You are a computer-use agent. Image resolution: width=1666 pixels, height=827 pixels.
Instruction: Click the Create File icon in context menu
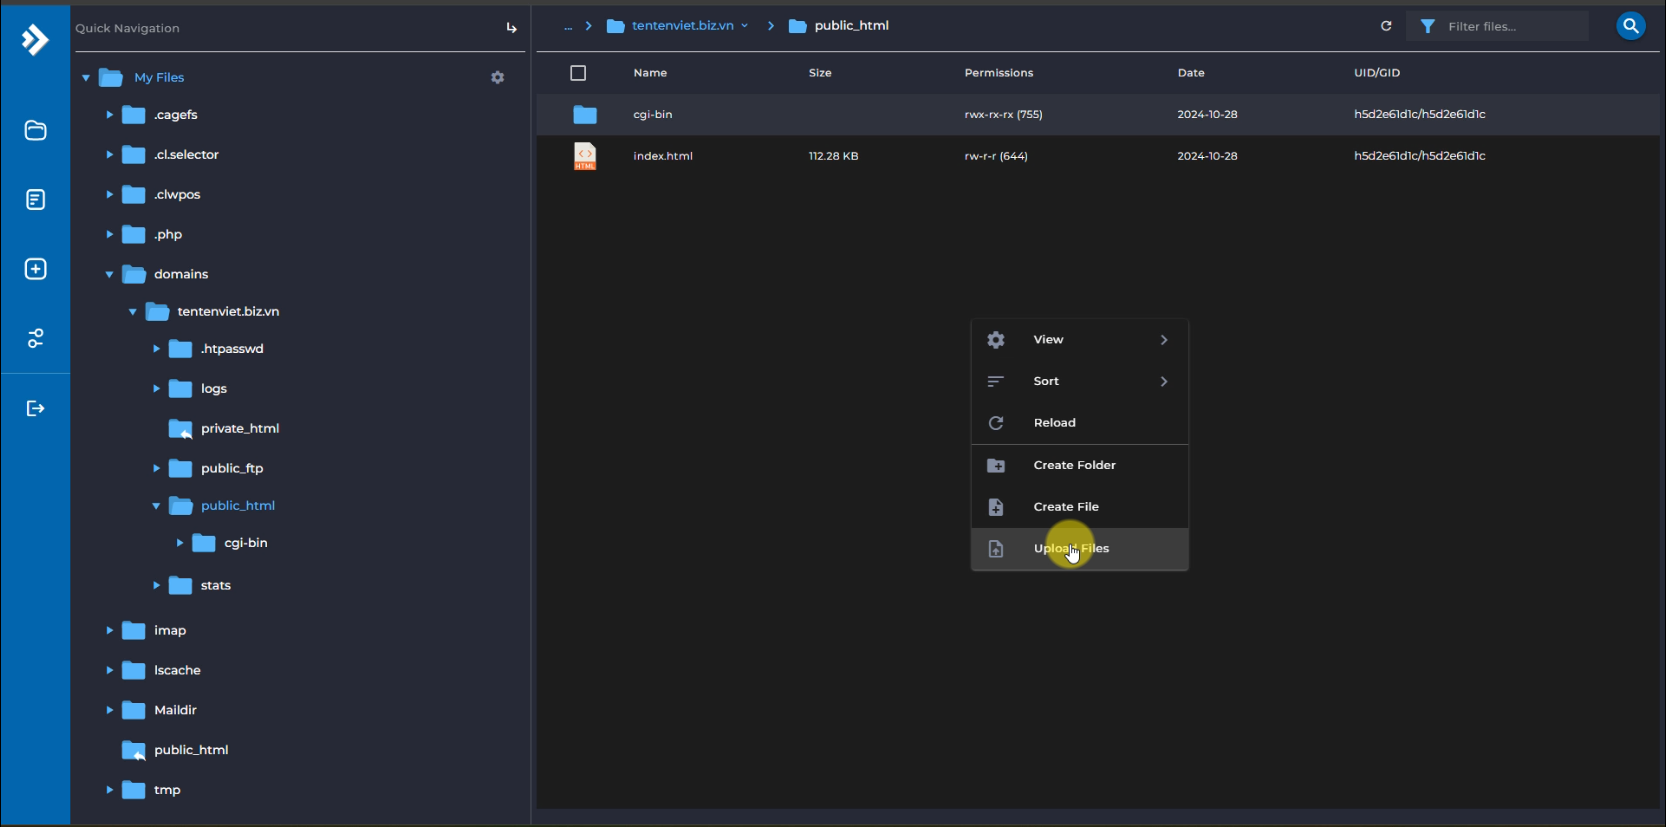click(x=996, y=507)
